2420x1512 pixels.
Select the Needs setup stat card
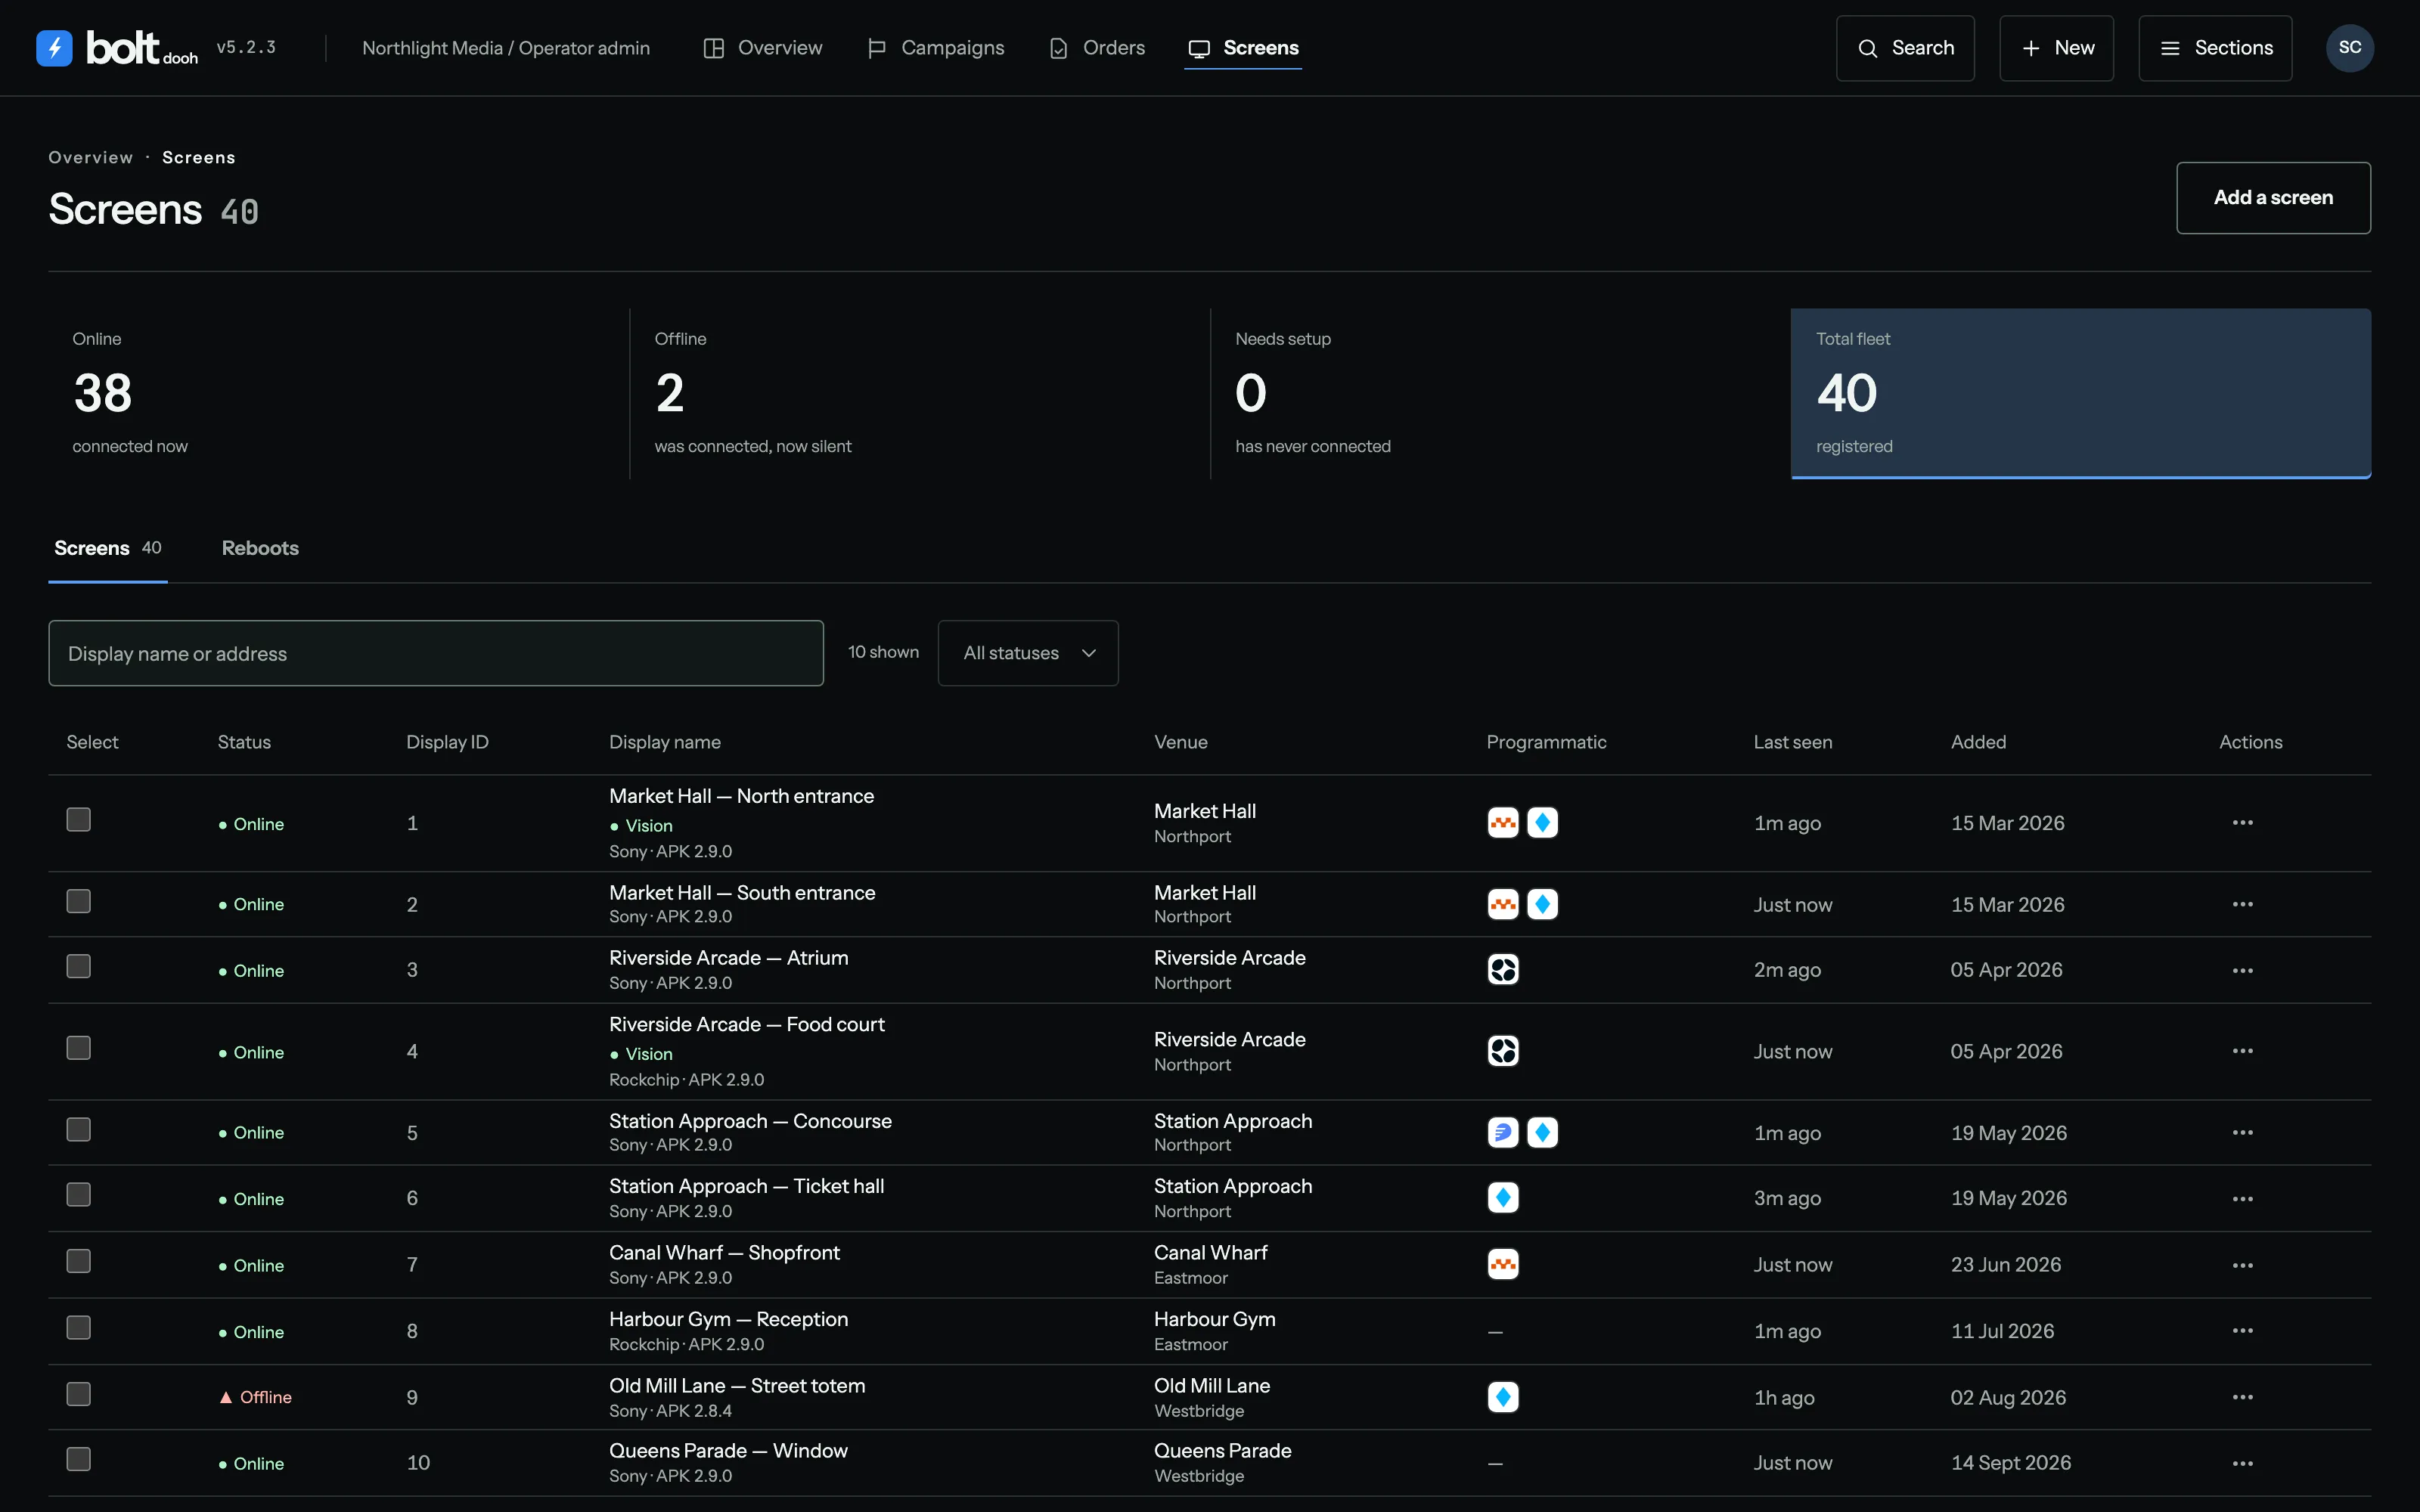click(x=1500, y=393)
